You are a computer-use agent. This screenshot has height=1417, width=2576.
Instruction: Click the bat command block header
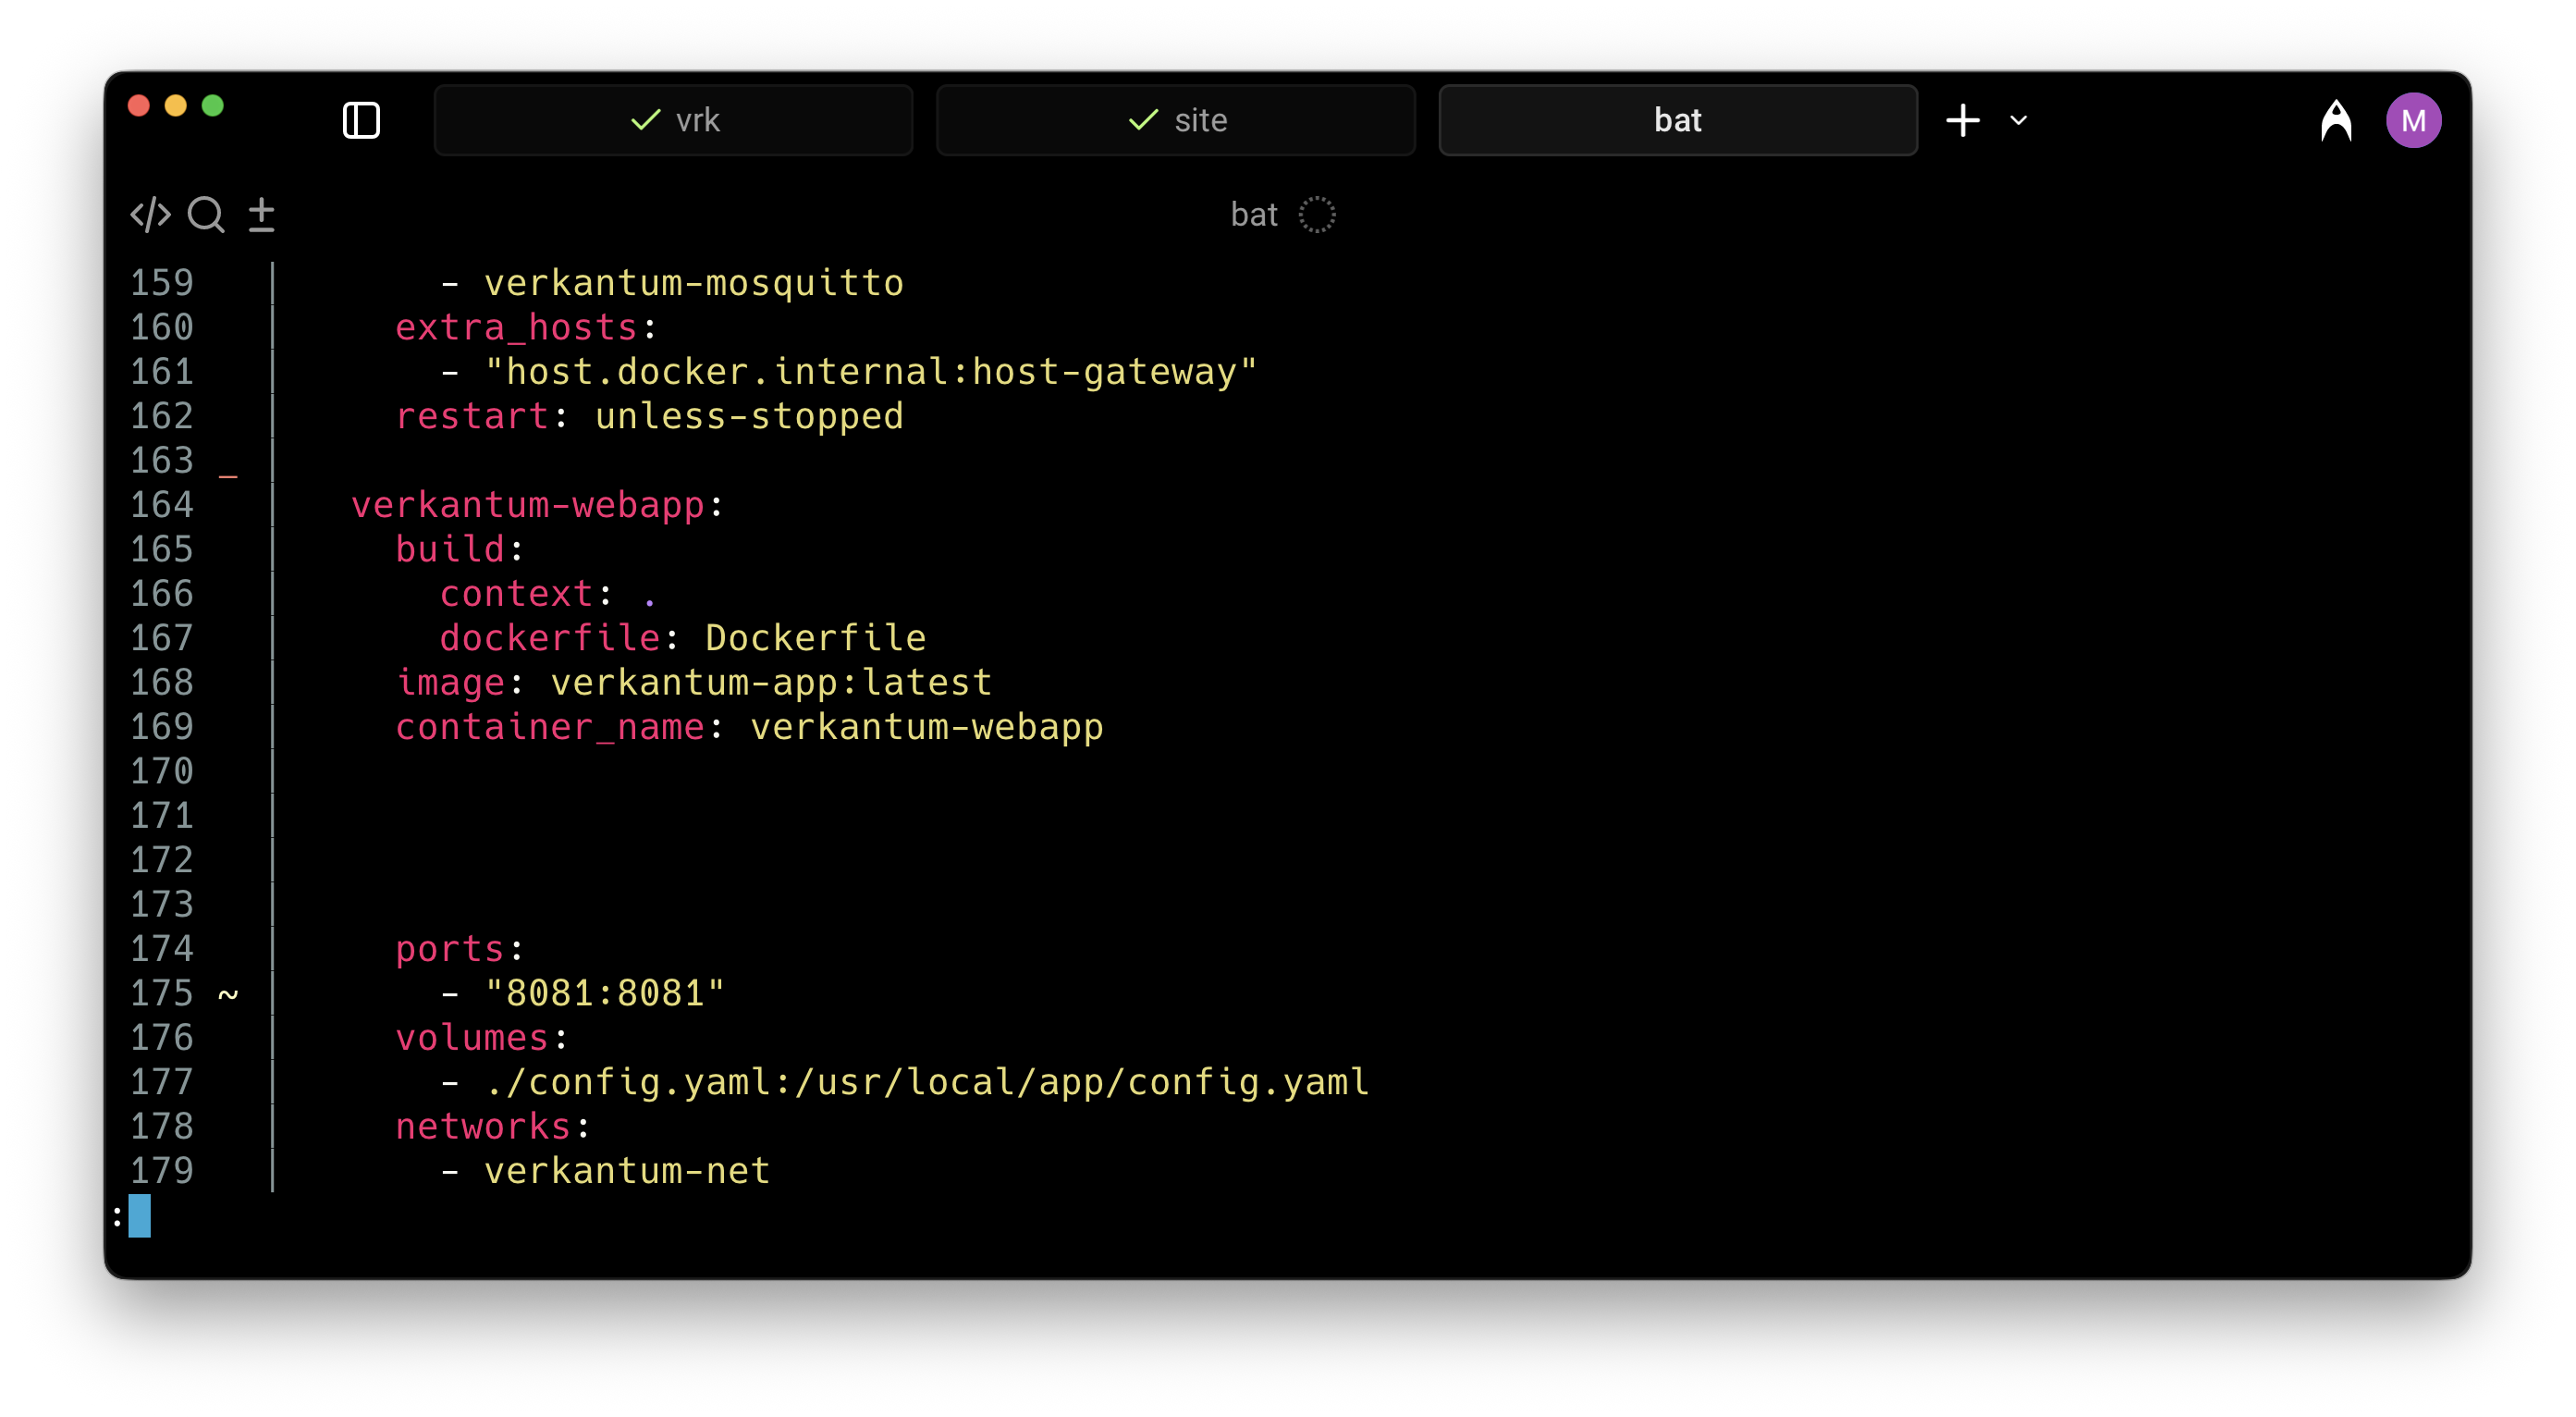pyautogui.click(x=1254, y=214)
